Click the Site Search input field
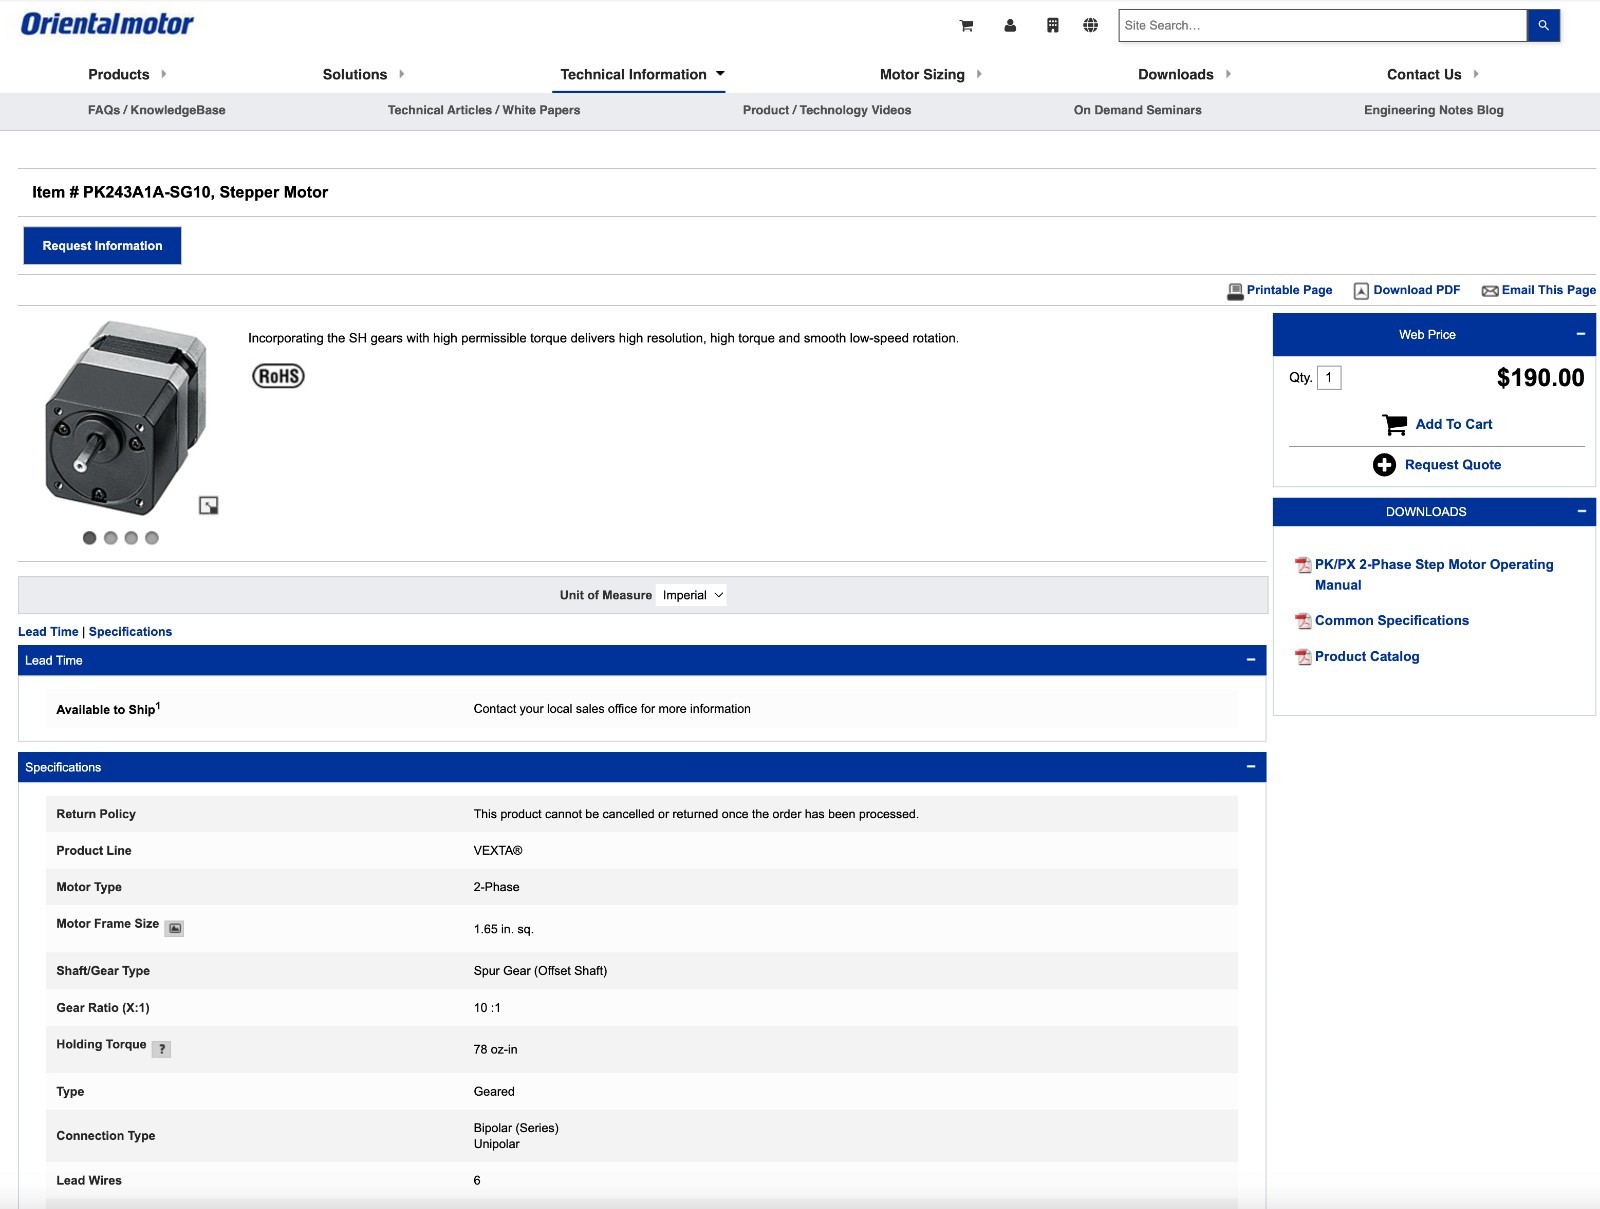Screen dimensions: 1600x1209 1322,26
